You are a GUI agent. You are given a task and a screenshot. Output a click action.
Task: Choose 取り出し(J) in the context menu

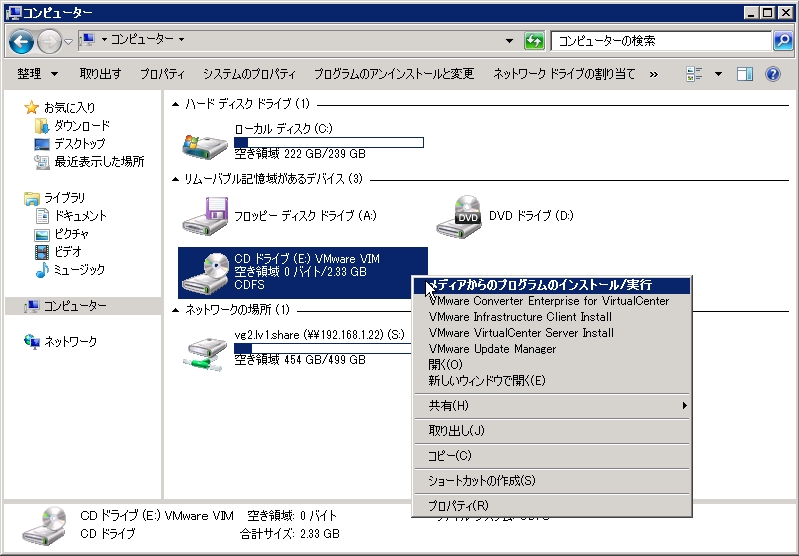tap(552, 431)
